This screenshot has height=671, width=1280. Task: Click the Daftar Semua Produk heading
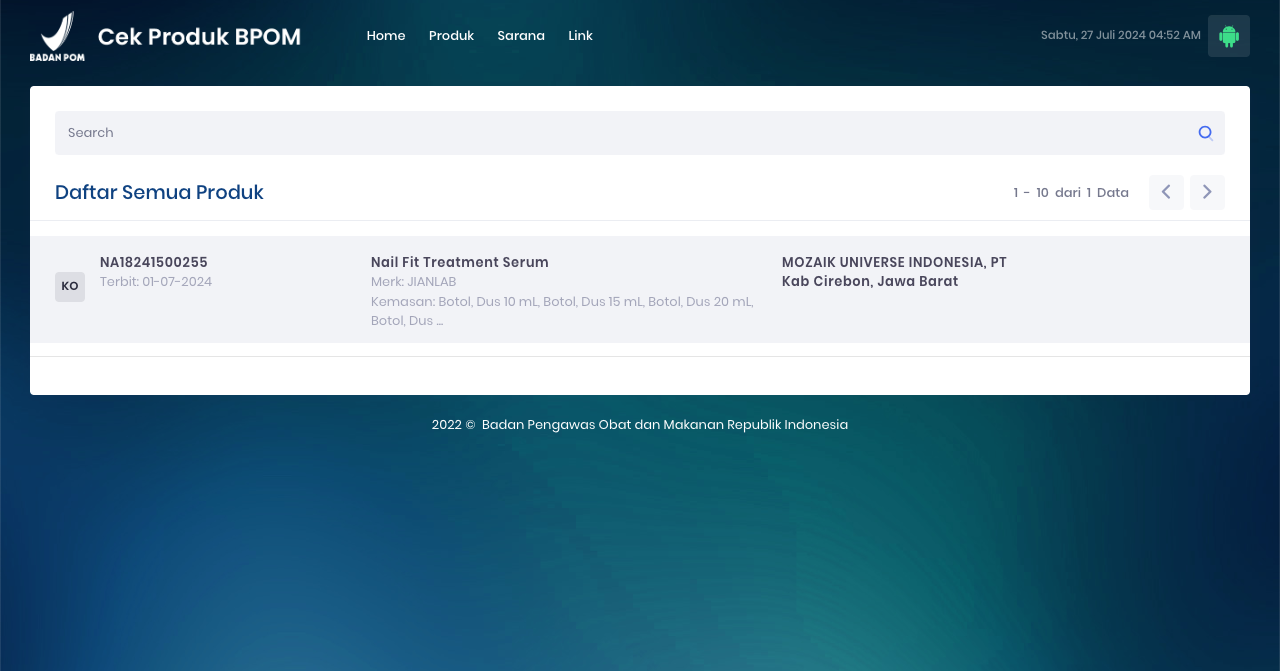pos(159,192)
